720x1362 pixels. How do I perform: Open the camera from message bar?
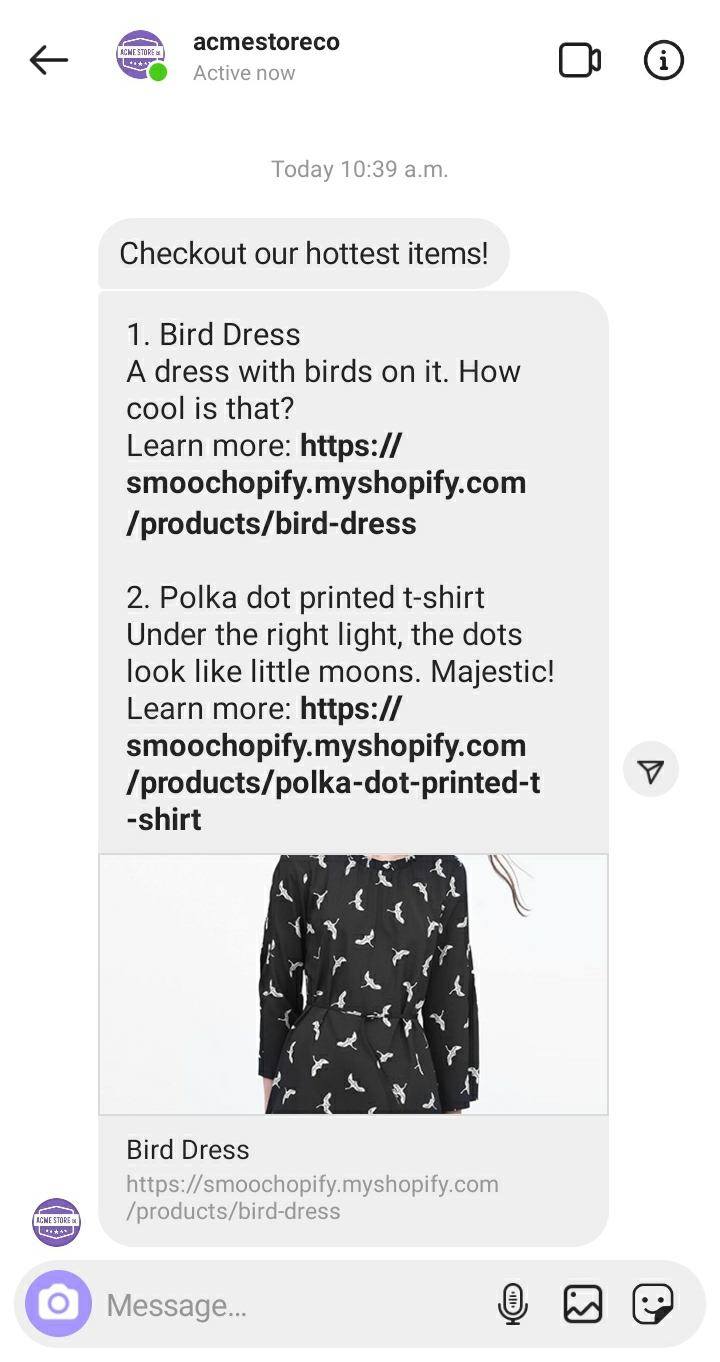(58, 1304)
